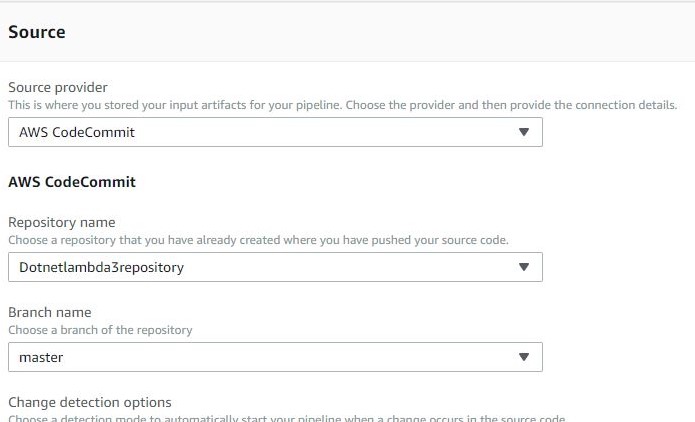Click the bold AWS CodeCommit subsection heading

(72, 182)
